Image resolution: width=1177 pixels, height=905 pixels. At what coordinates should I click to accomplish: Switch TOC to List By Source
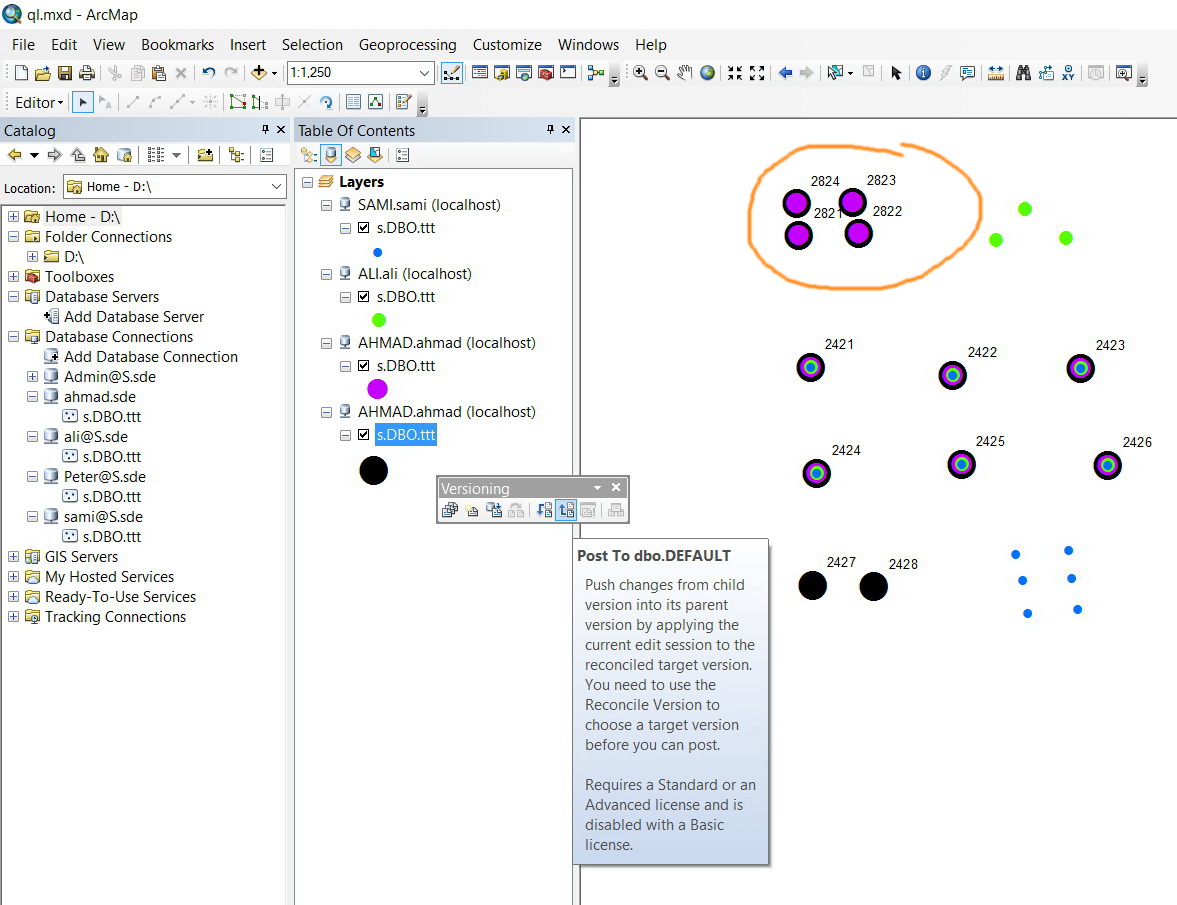pos(330,155)
